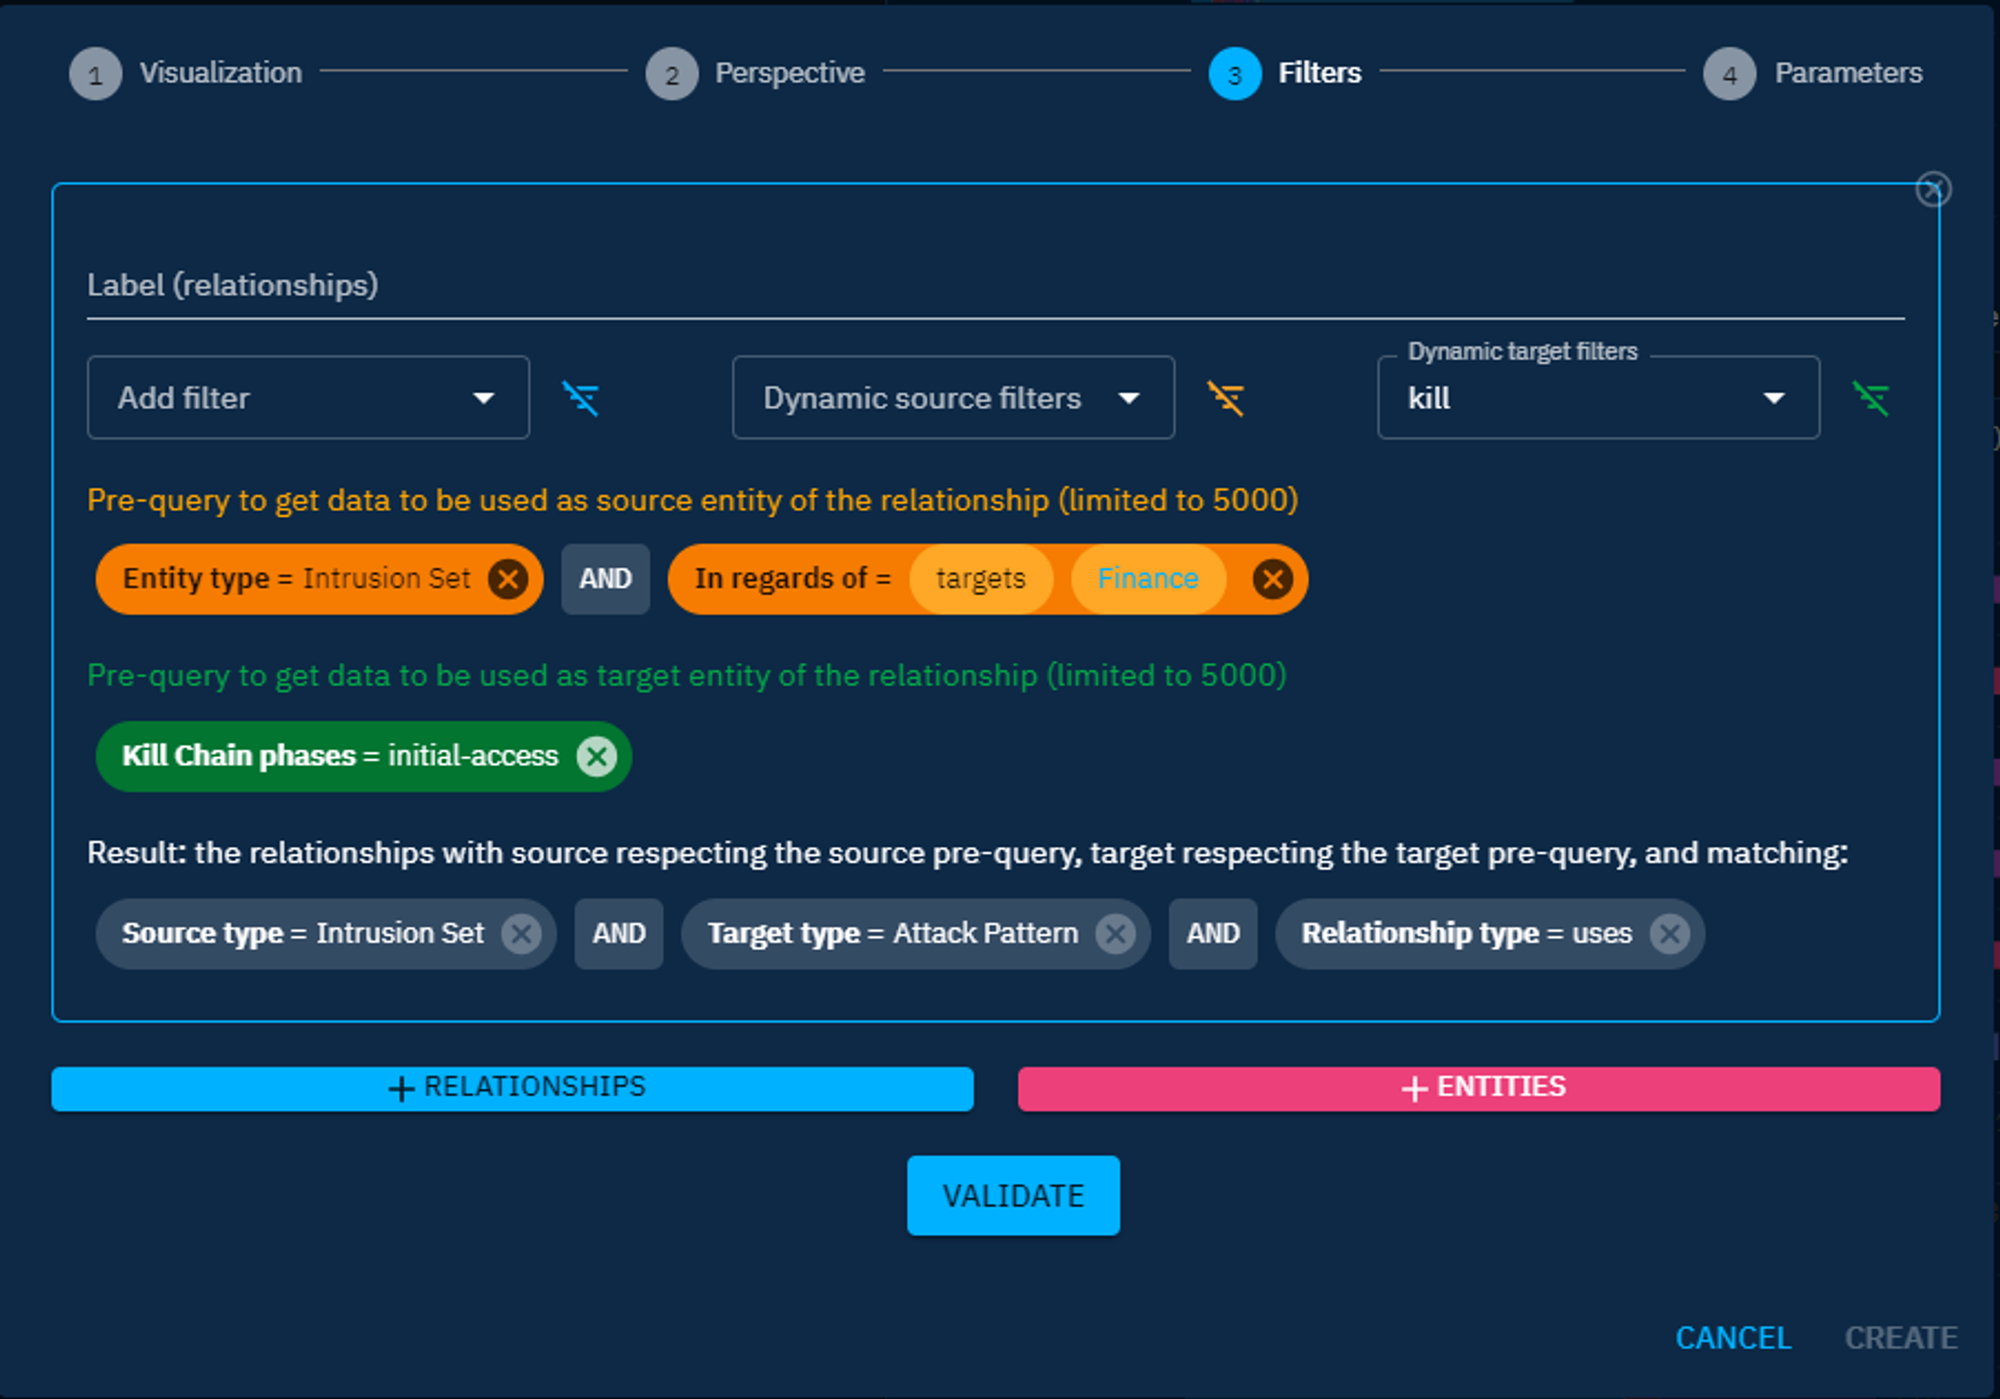This screenshot has height=1399, width=2000.
Task: Toggle the AND operator after the Source type chip
Action: (x=618, y=934)
